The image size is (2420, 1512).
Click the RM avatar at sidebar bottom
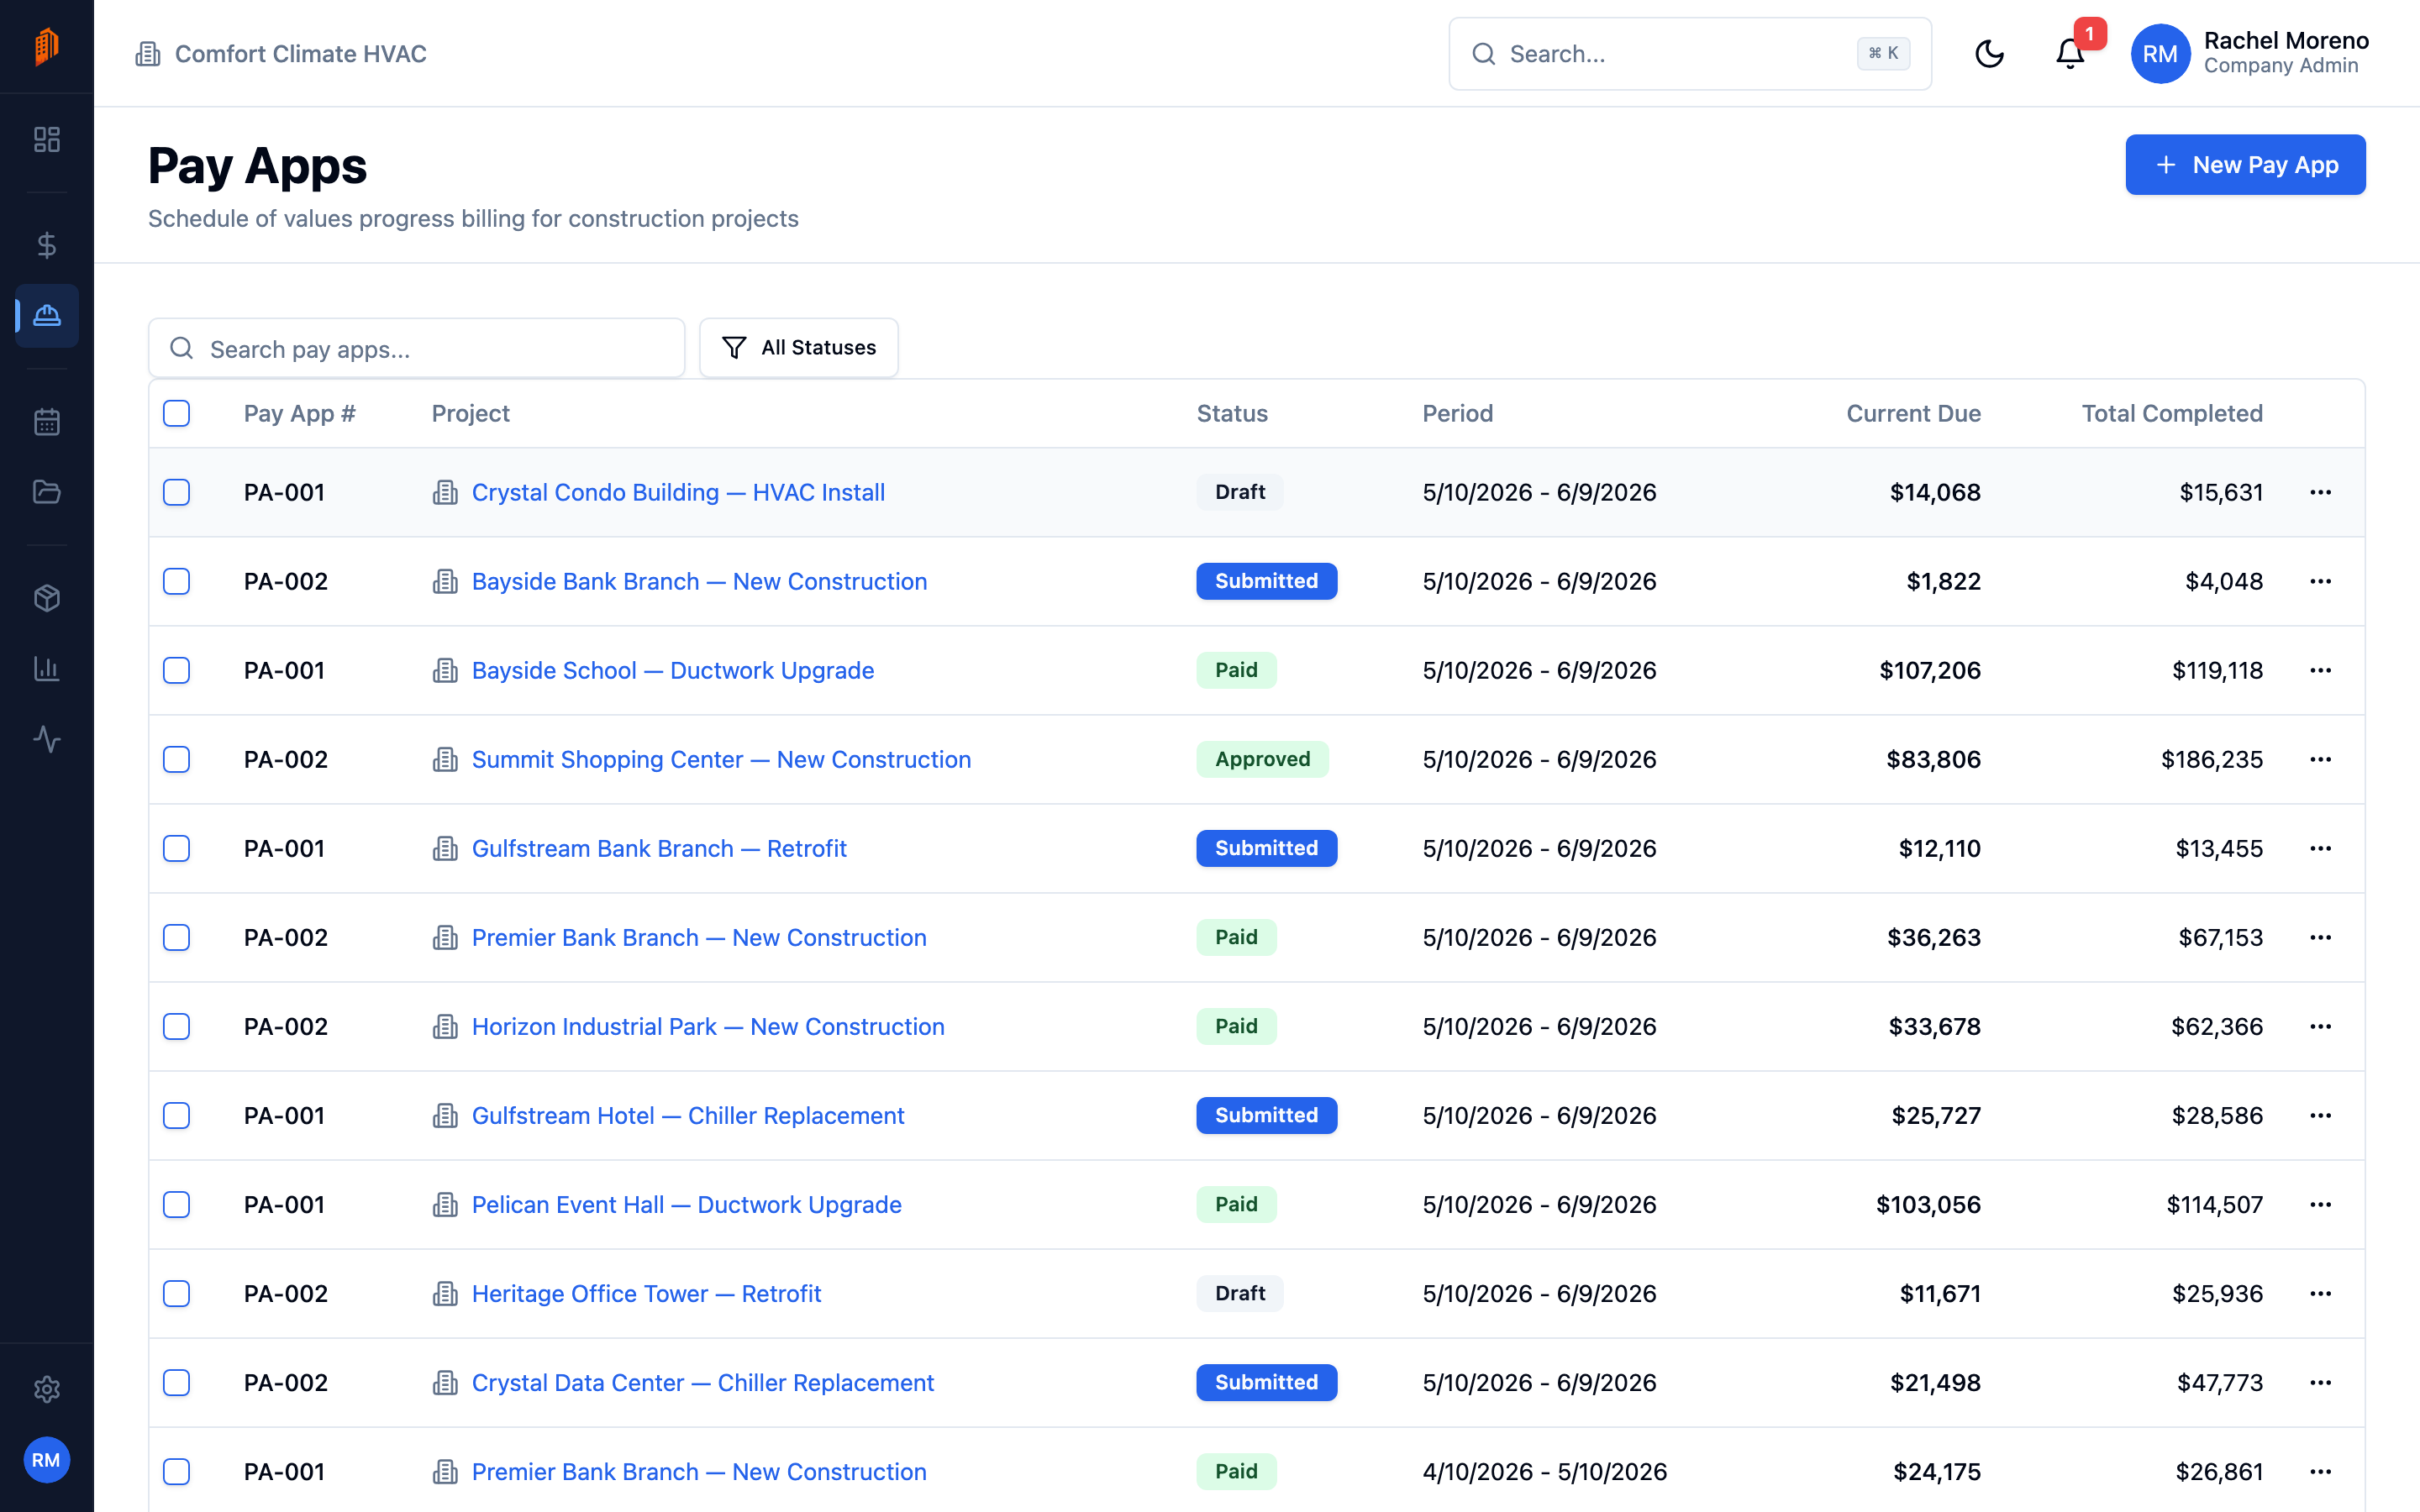(47, 1460)
